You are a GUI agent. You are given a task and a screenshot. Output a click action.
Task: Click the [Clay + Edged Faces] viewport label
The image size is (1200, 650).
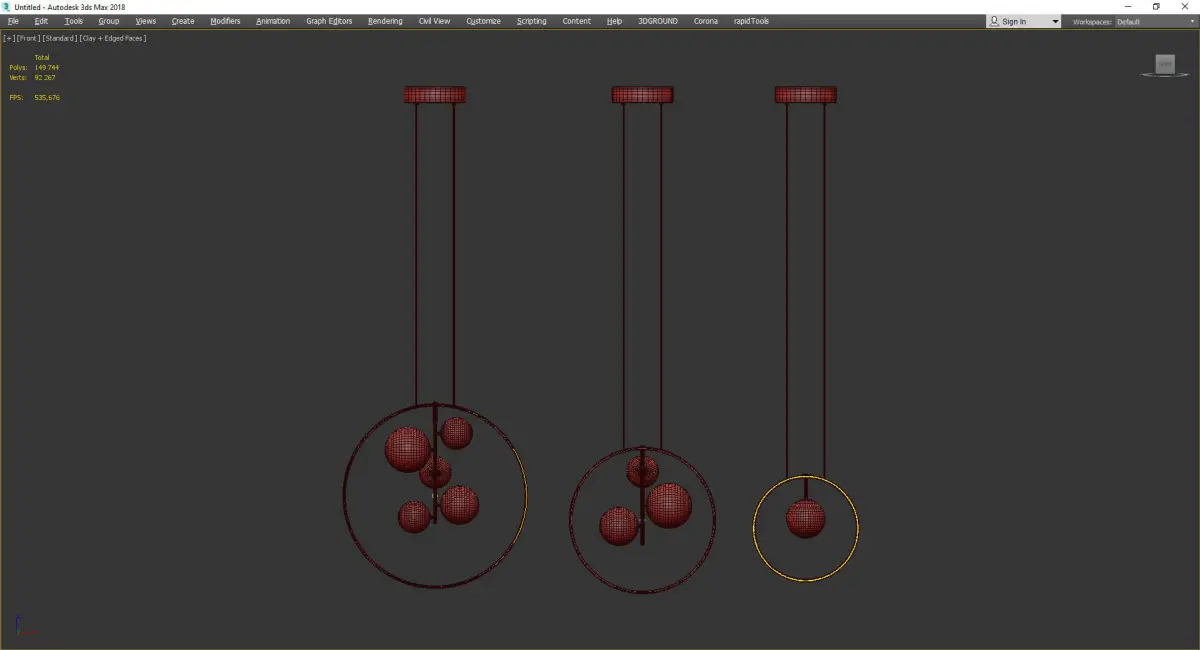tap(113, 38)
